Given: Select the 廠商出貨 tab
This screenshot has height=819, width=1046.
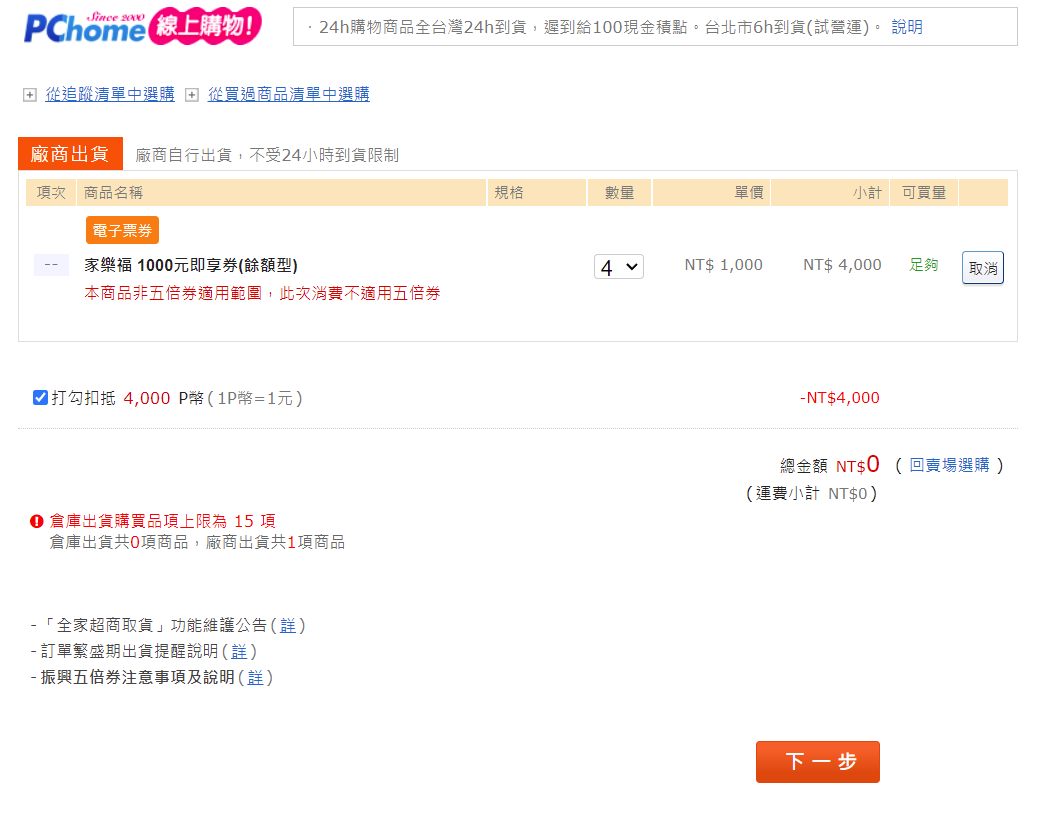Looking at the screenshot, I should 70,153.
